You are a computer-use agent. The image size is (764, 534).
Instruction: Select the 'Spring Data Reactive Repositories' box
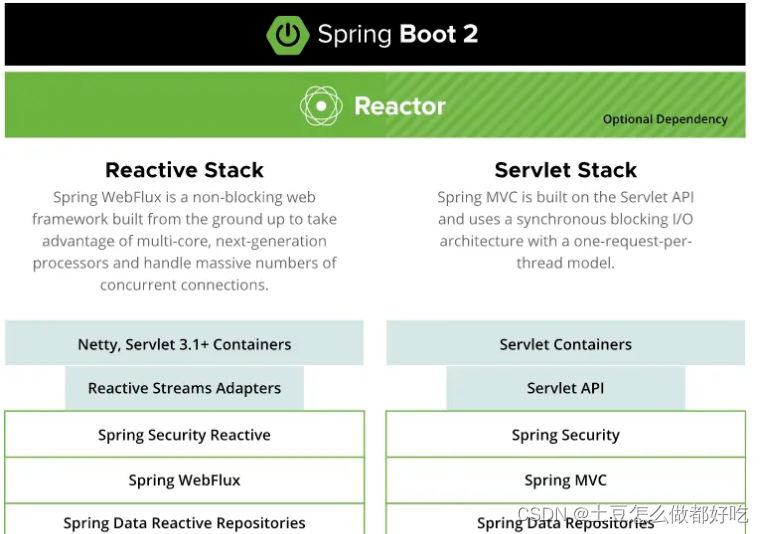(x=184, y=519)
